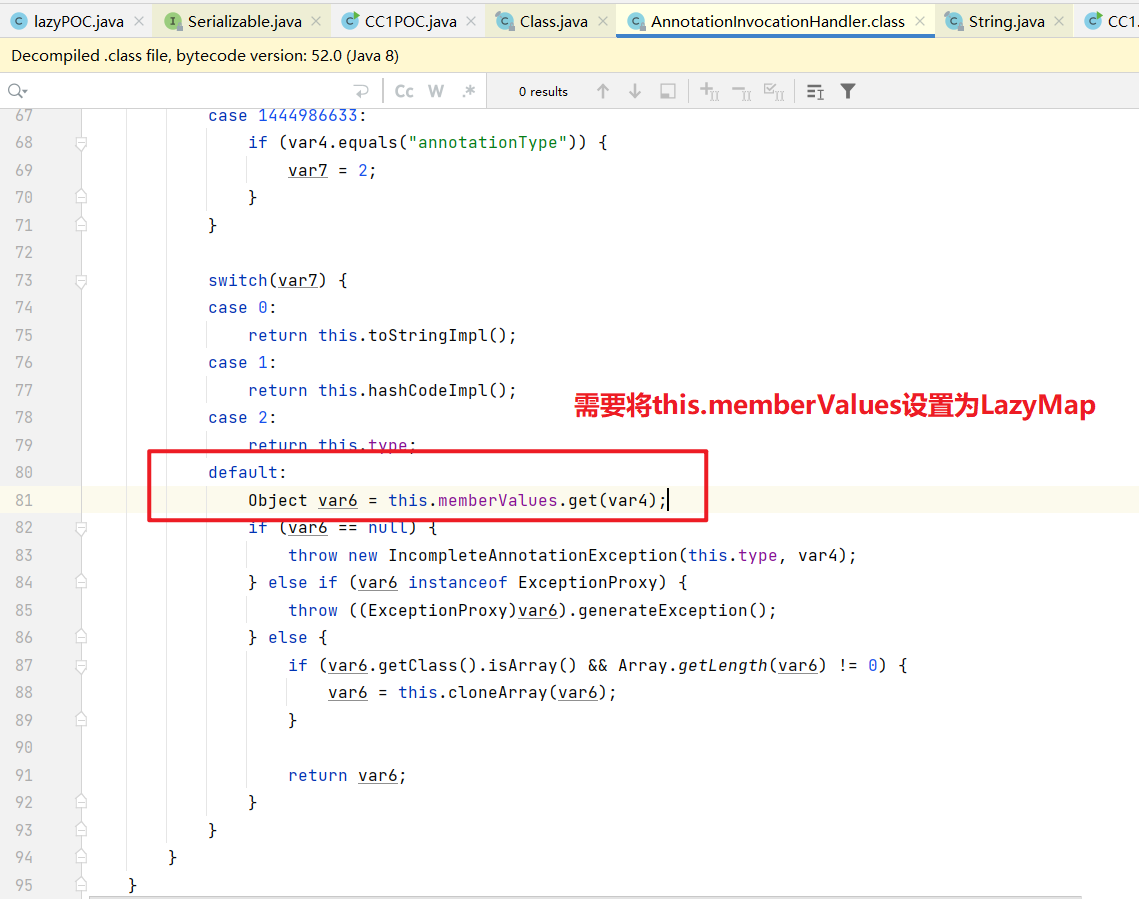The height and width of the screenshot is (899, 1139).
Task: Enable regex search mode (.*)
Action: point(468,90)
